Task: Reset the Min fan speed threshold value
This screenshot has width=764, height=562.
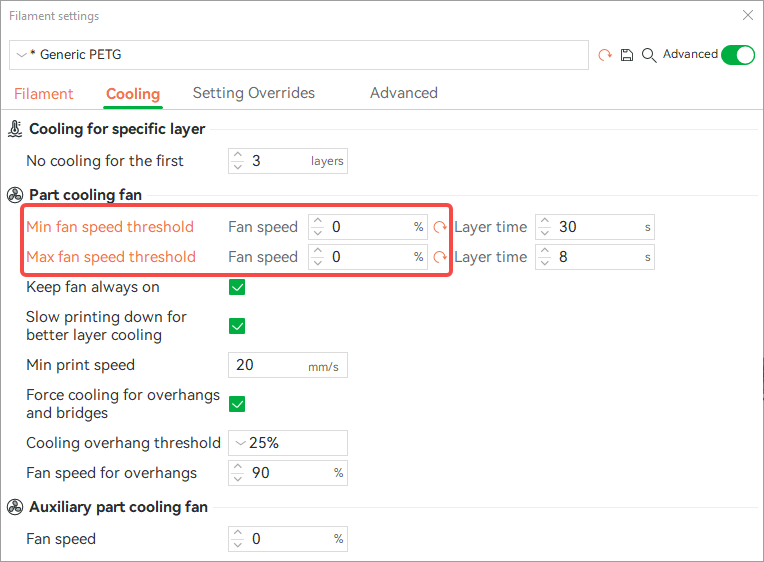Action: pyautogui.click(x=440, y=227)
